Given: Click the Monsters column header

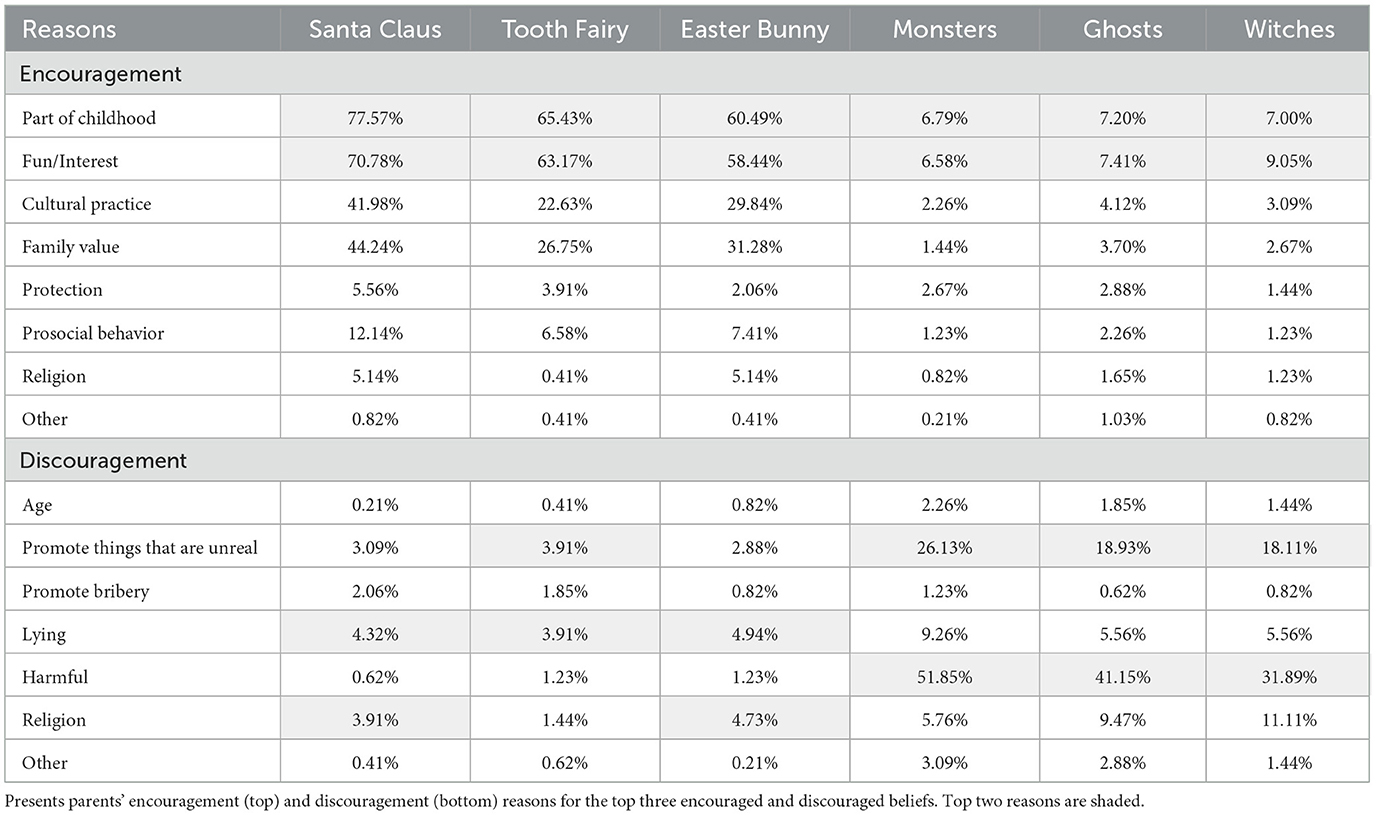Looking at the screenshot, I should coord(944,29).
